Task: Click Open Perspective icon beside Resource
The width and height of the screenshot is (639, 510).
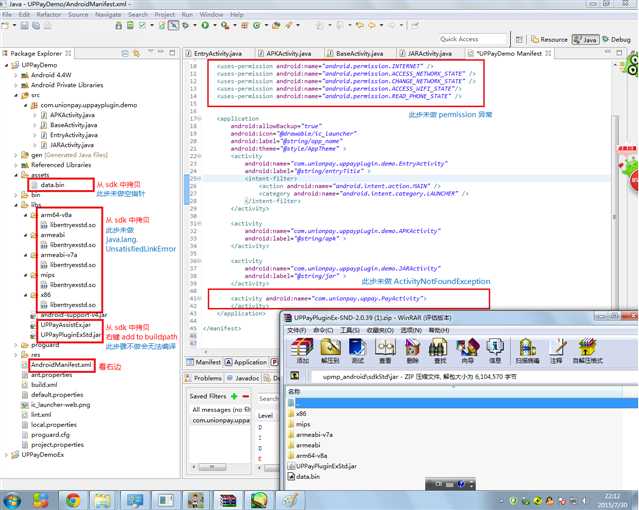Action: (519, 40)
